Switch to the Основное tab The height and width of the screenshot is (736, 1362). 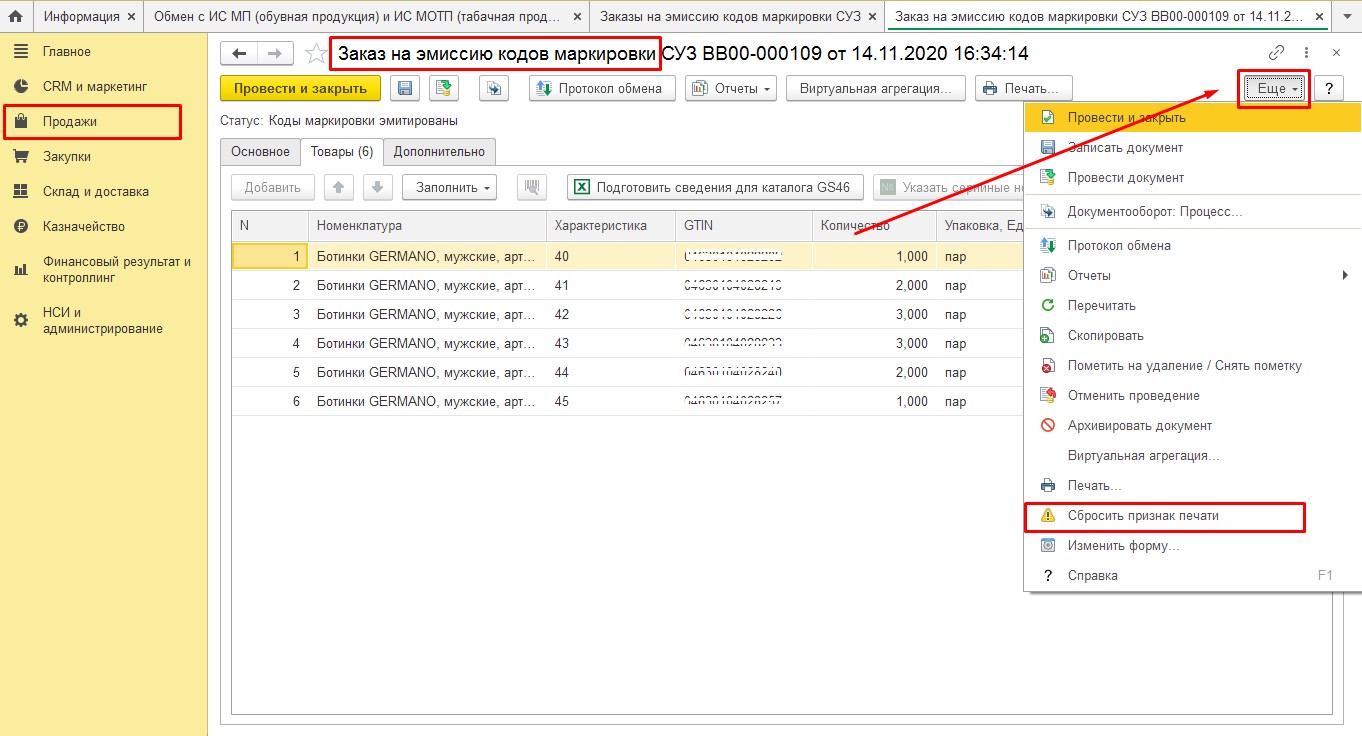(260, 151)
